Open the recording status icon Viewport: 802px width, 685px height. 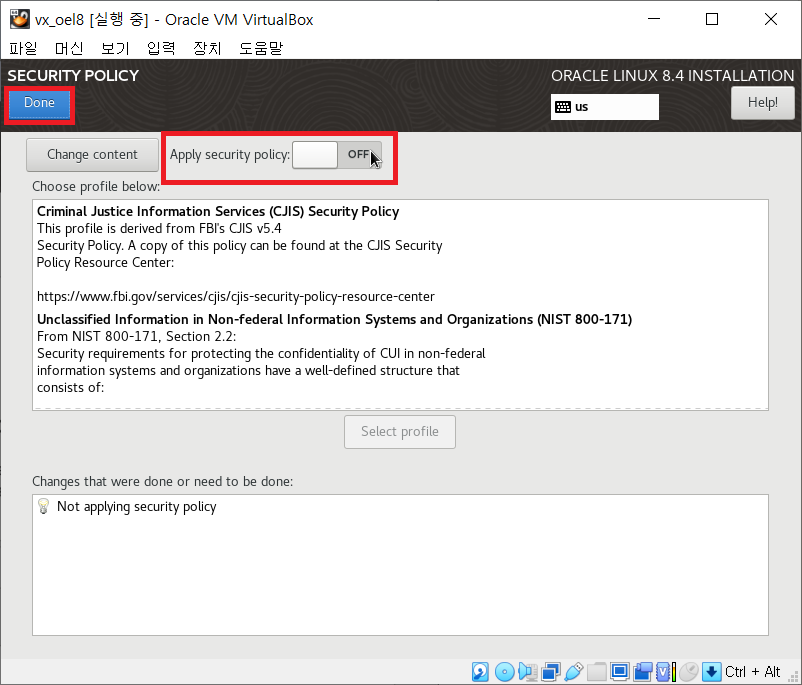pyautogui.click(x=643, y=672)
